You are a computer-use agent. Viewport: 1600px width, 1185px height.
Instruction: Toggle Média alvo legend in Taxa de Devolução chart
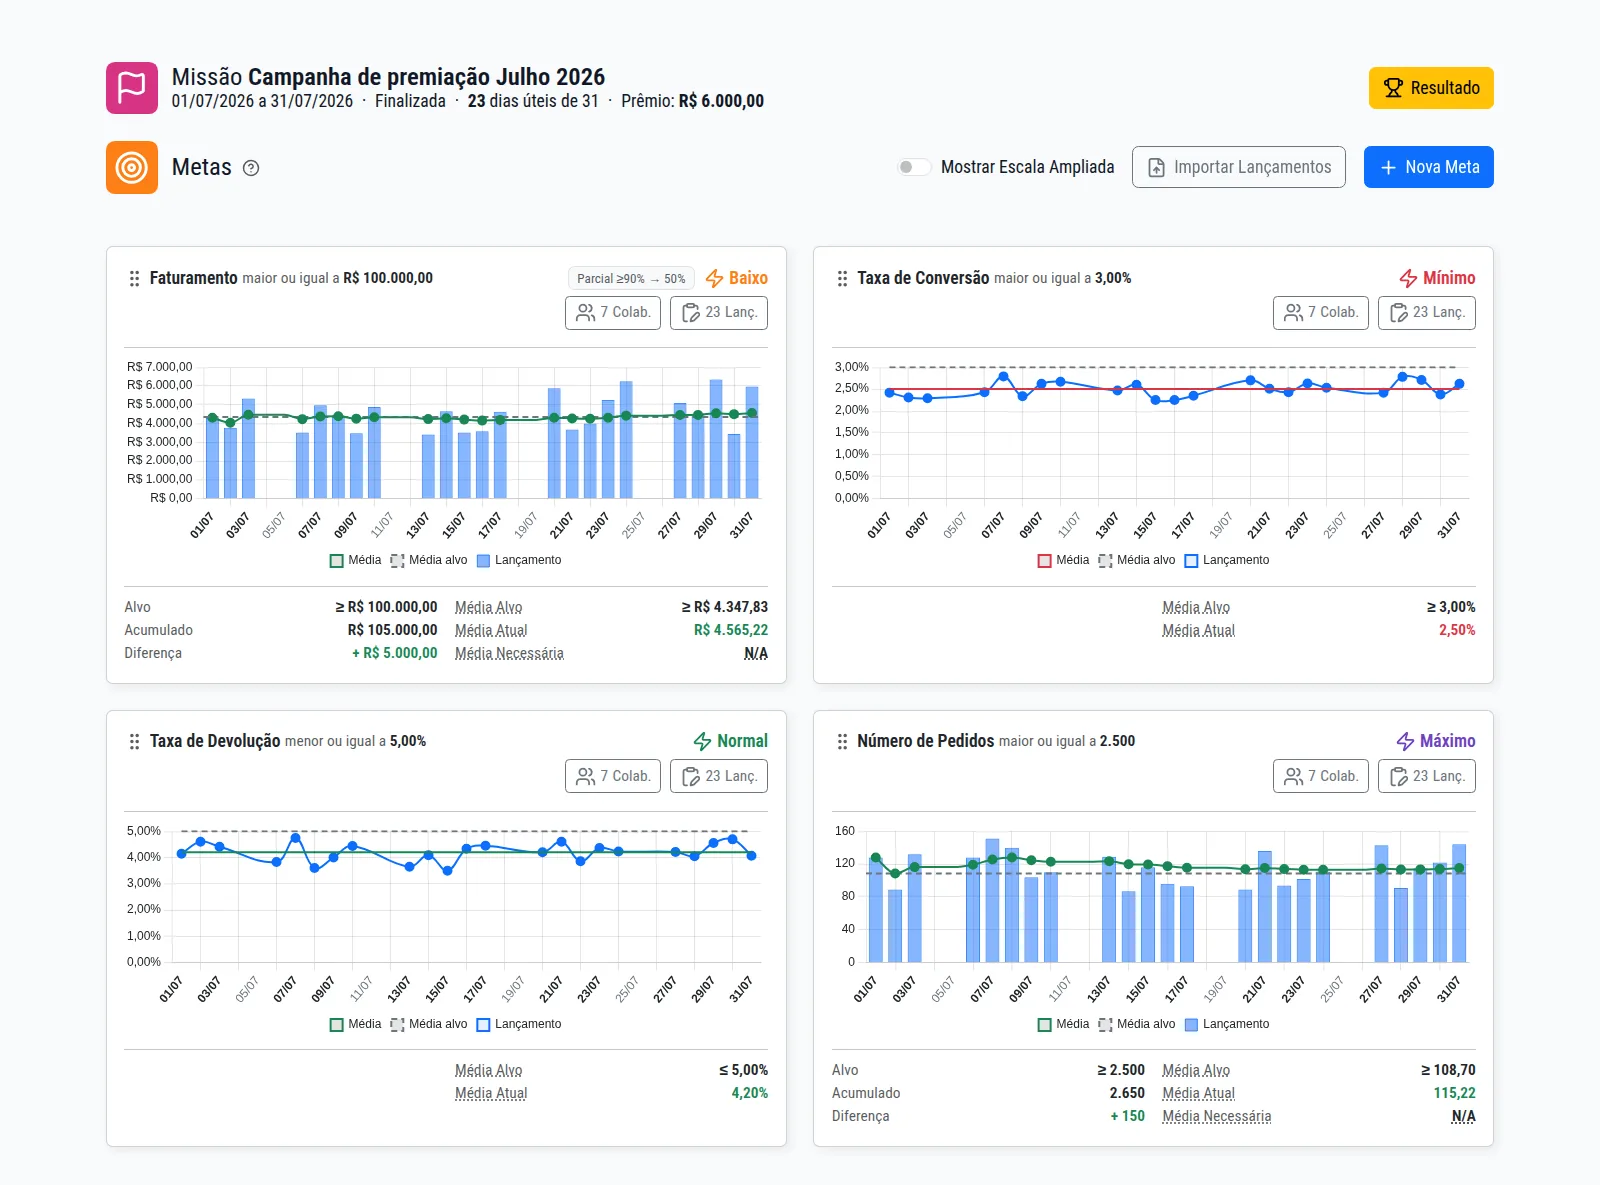point(429,1024)
